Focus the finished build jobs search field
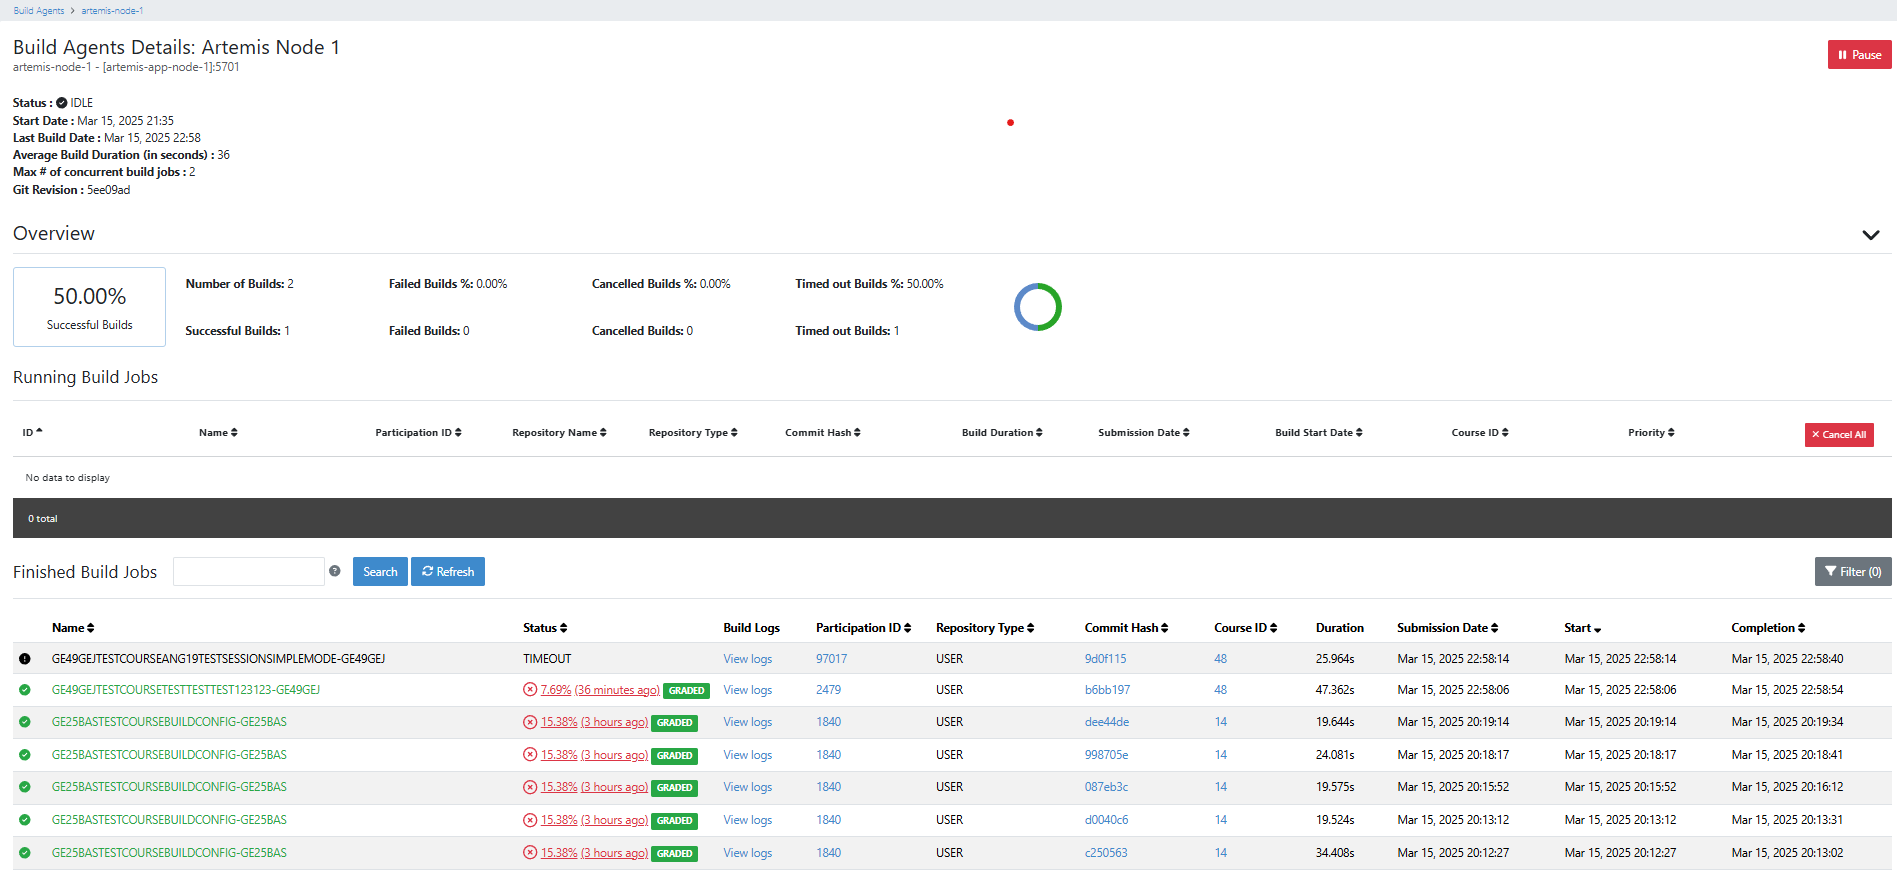The height and width of the screenshot is (877, 1897). [249, 572]
